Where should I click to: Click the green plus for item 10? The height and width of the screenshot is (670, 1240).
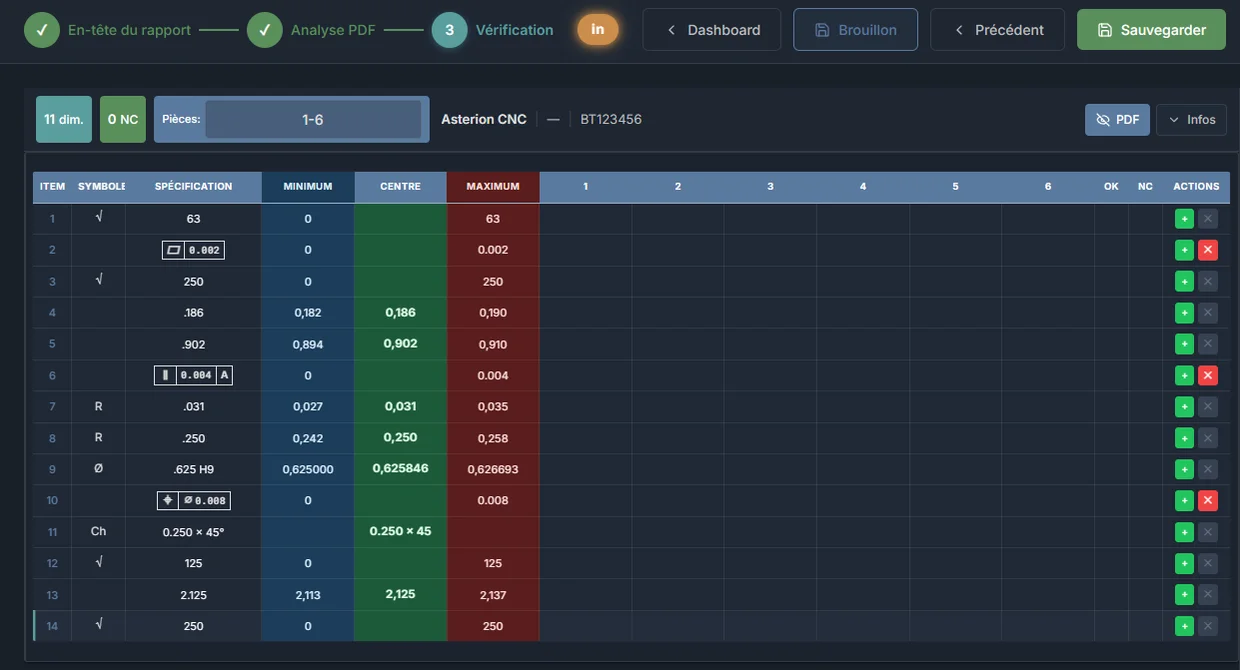pyautogui.click(x=1184, y=500)
